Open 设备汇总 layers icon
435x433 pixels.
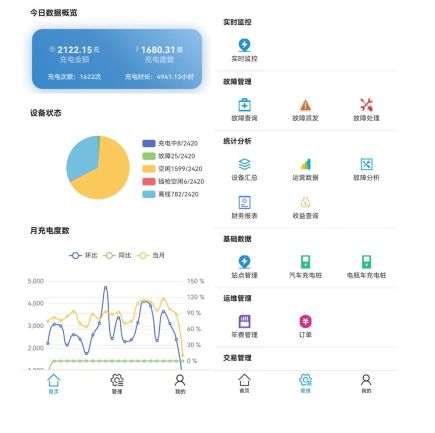pyautogui.click(x=244, y=164)
